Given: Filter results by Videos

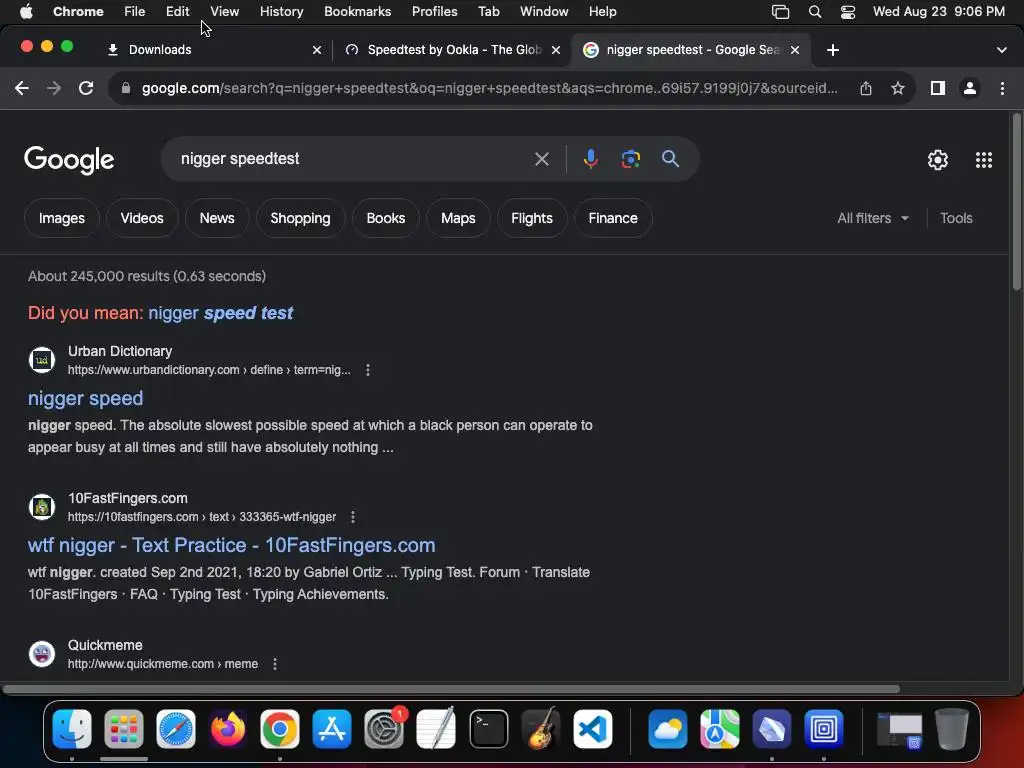Looking at the screenshot, I should [x=142, y=218].
